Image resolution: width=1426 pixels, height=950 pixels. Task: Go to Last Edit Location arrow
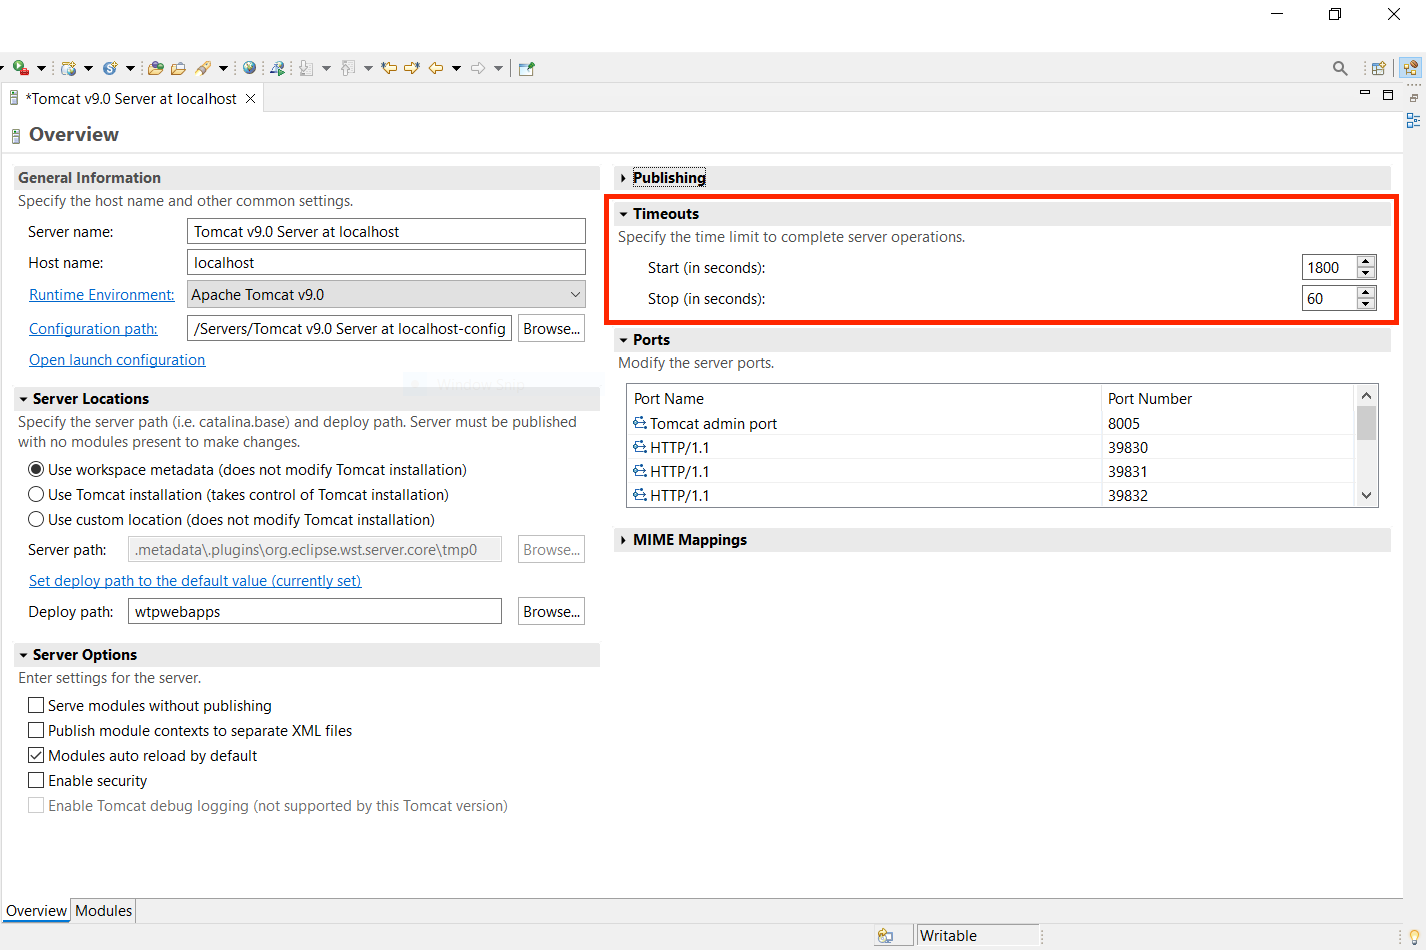389,68
